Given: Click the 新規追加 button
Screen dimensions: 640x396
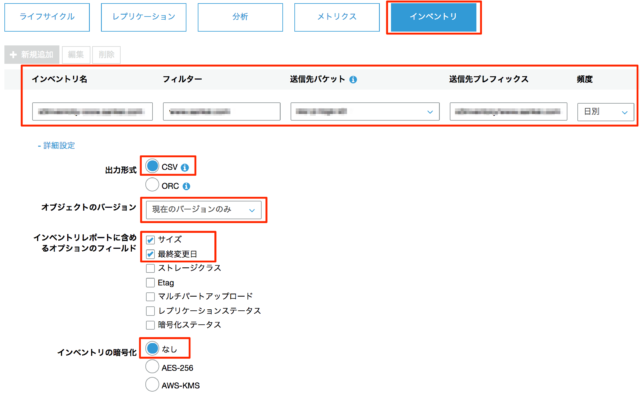Looking at the screenshot, I should coord(32,55).
